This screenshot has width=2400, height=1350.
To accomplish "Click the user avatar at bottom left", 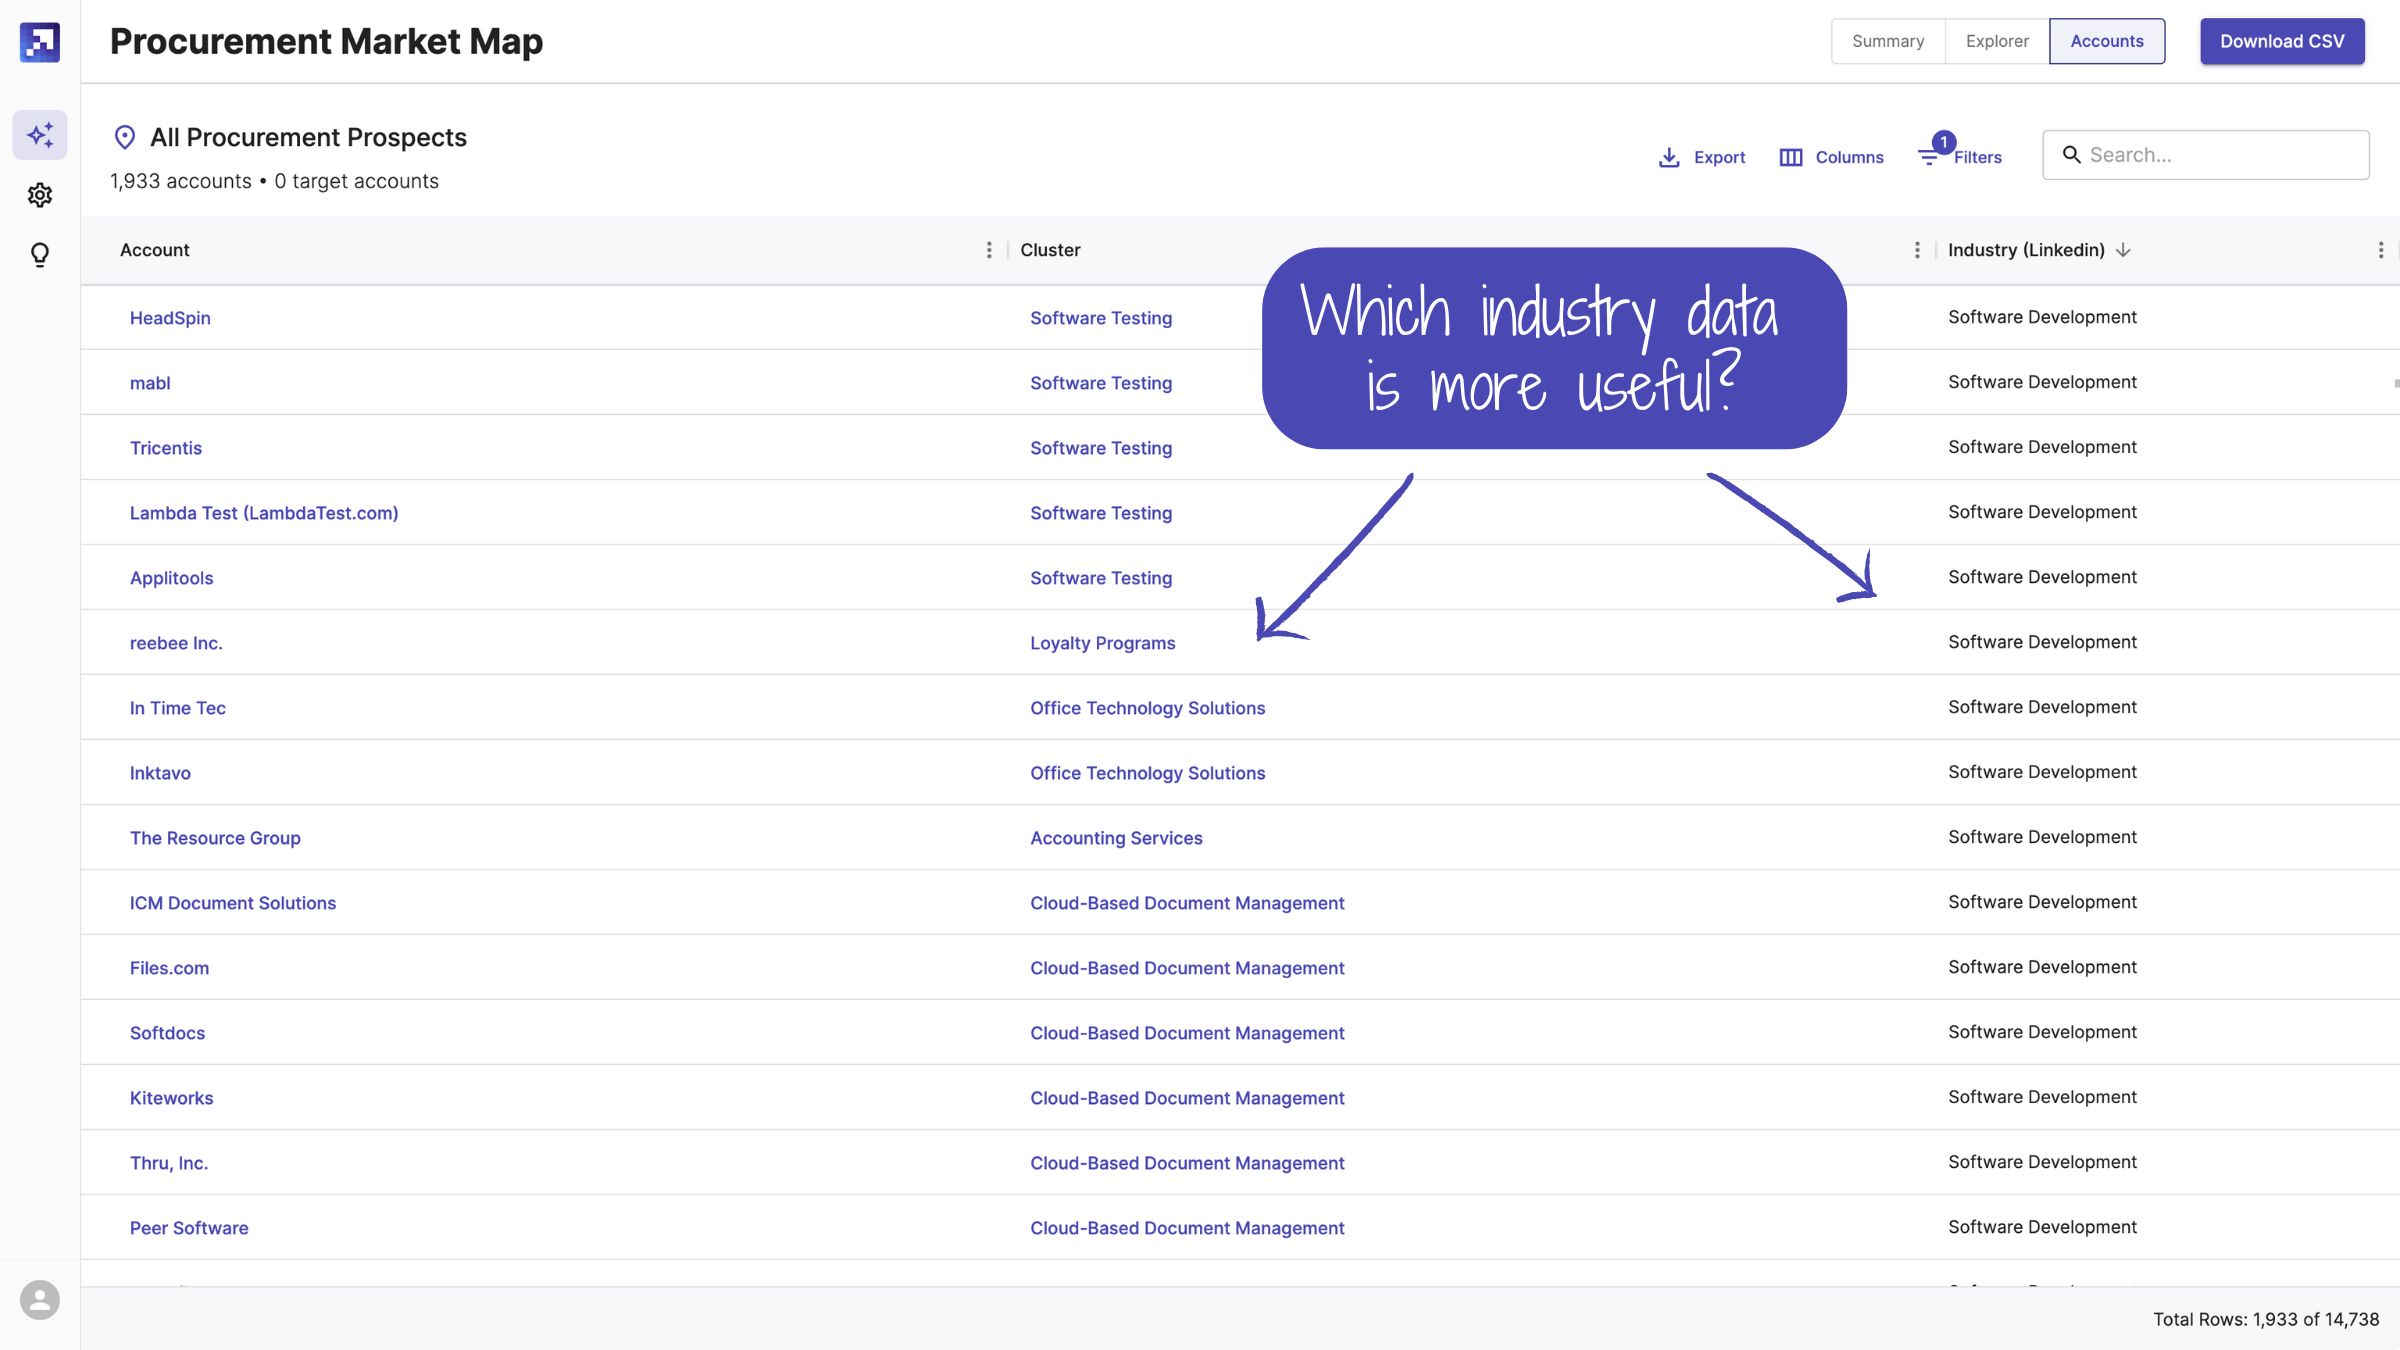I will coord(40,1299).
